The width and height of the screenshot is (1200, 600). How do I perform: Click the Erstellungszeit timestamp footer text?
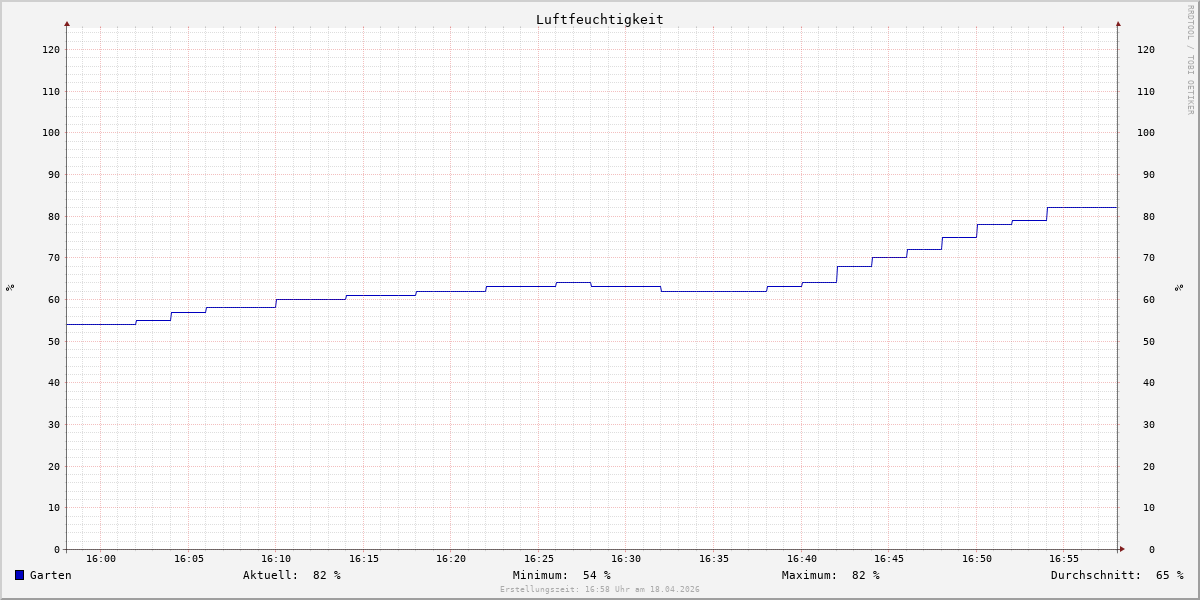599,589
